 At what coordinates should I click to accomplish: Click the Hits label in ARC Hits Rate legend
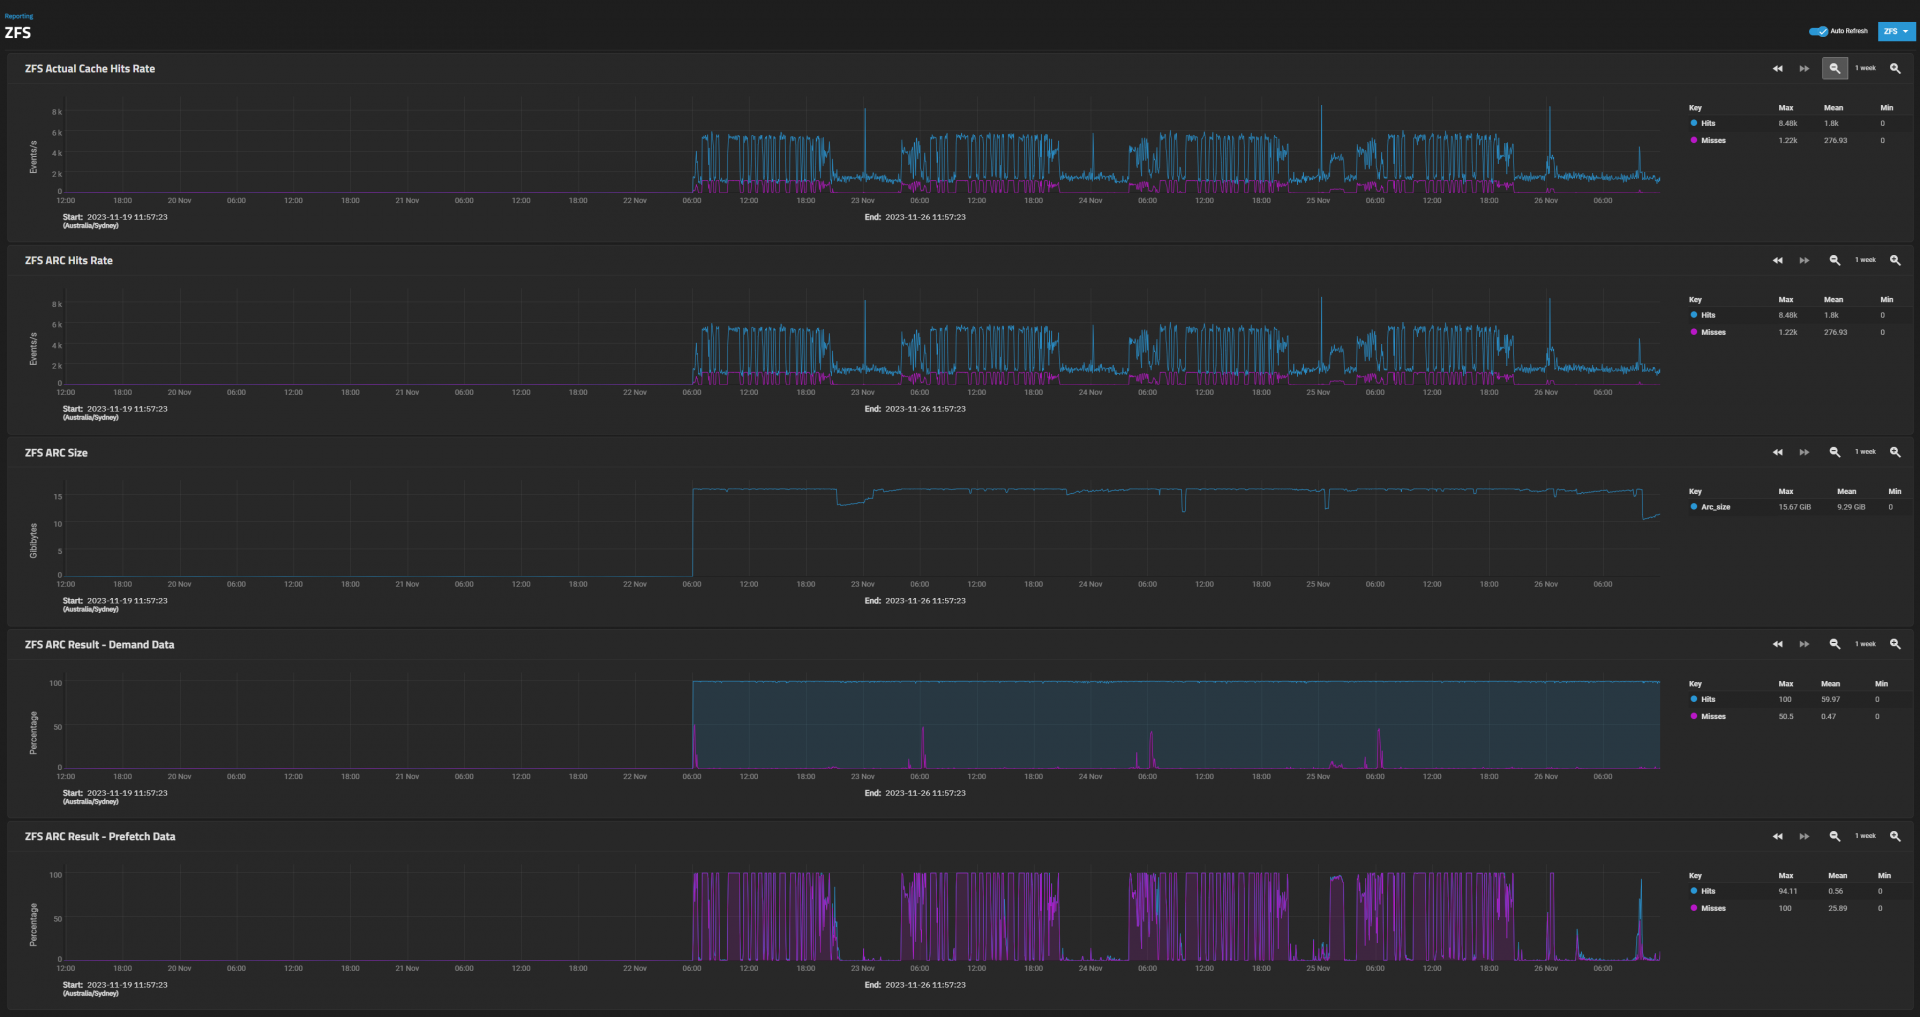[1708, 315]
